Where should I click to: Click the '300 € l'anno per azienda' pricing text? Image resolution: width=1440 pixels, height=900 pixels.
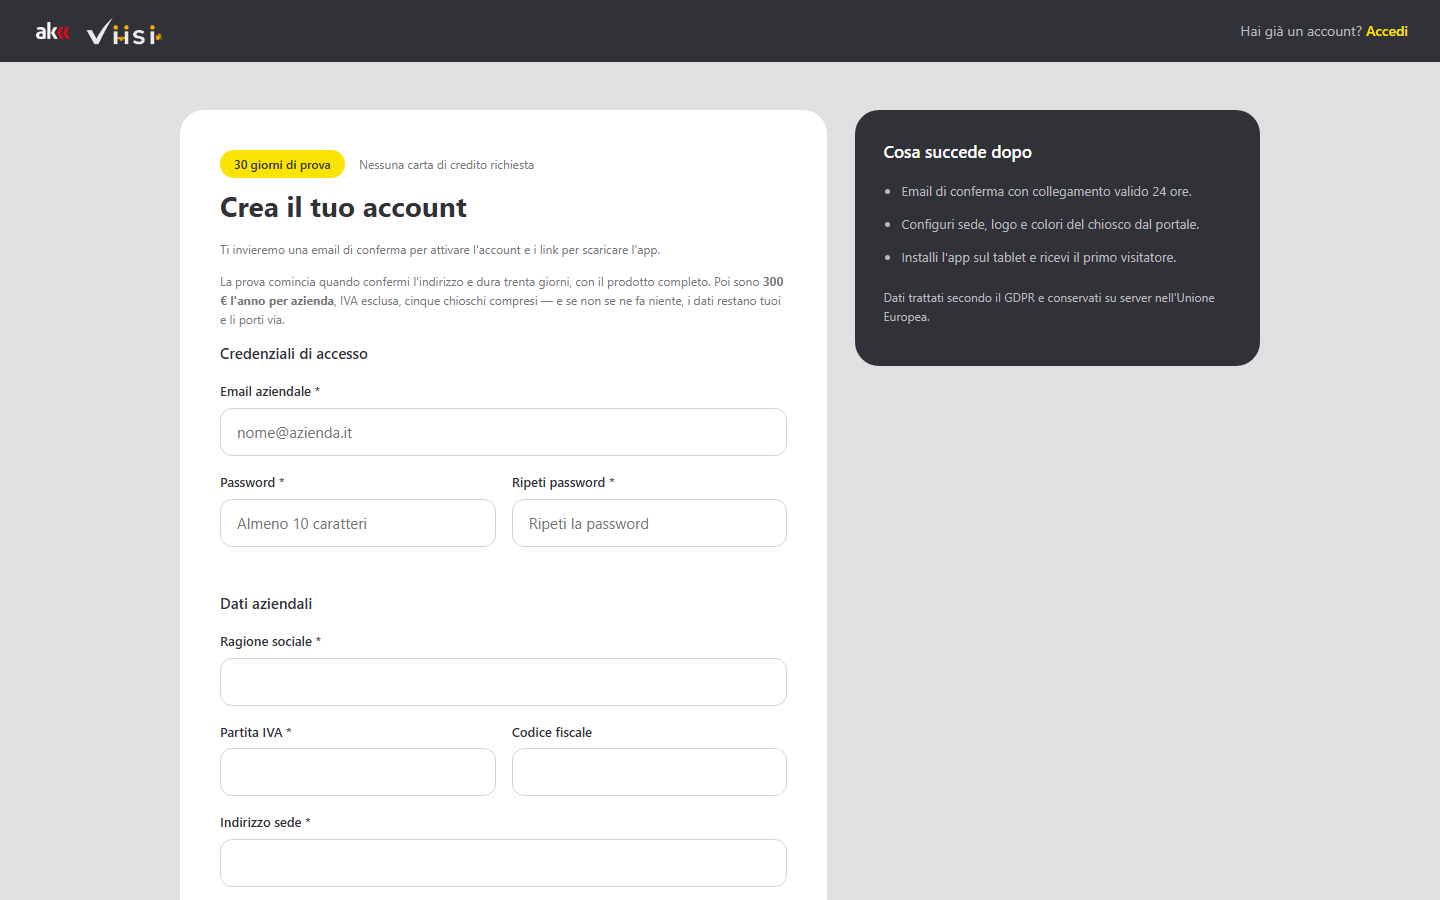pos(502,291)
